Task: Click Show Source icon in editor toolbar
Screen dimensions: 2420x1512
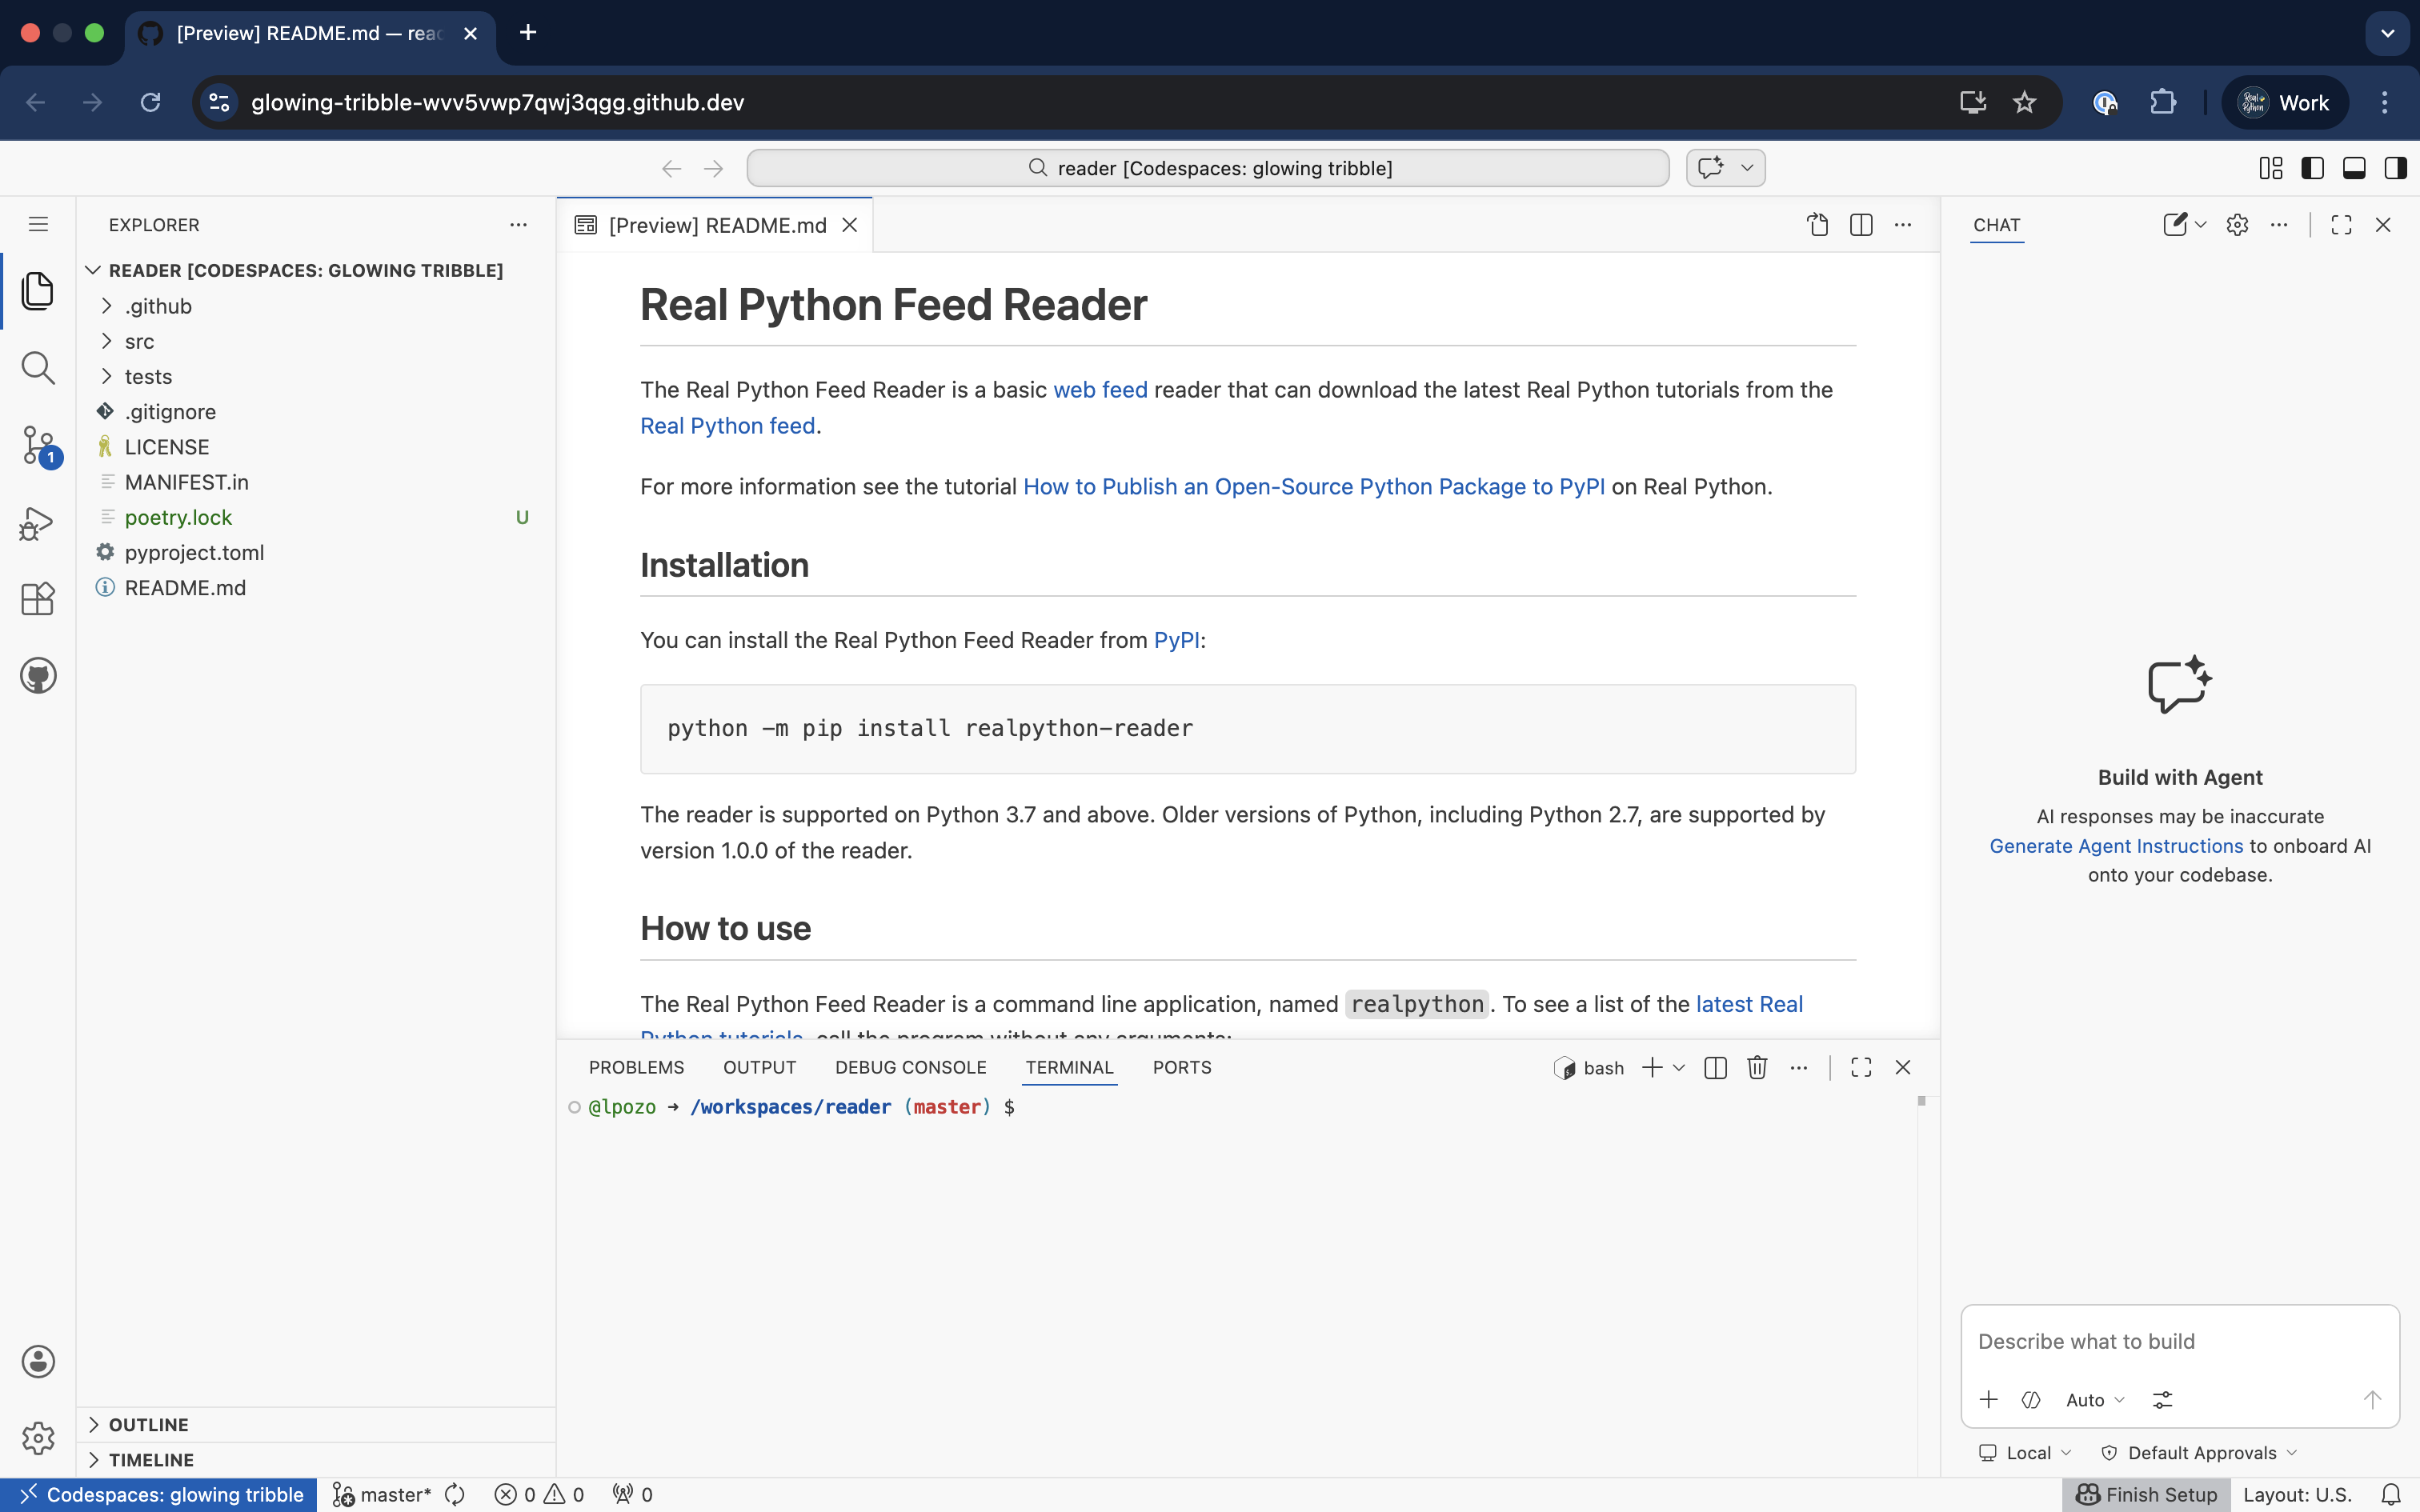Action: pyautogui.click(x=1818, y=225)
